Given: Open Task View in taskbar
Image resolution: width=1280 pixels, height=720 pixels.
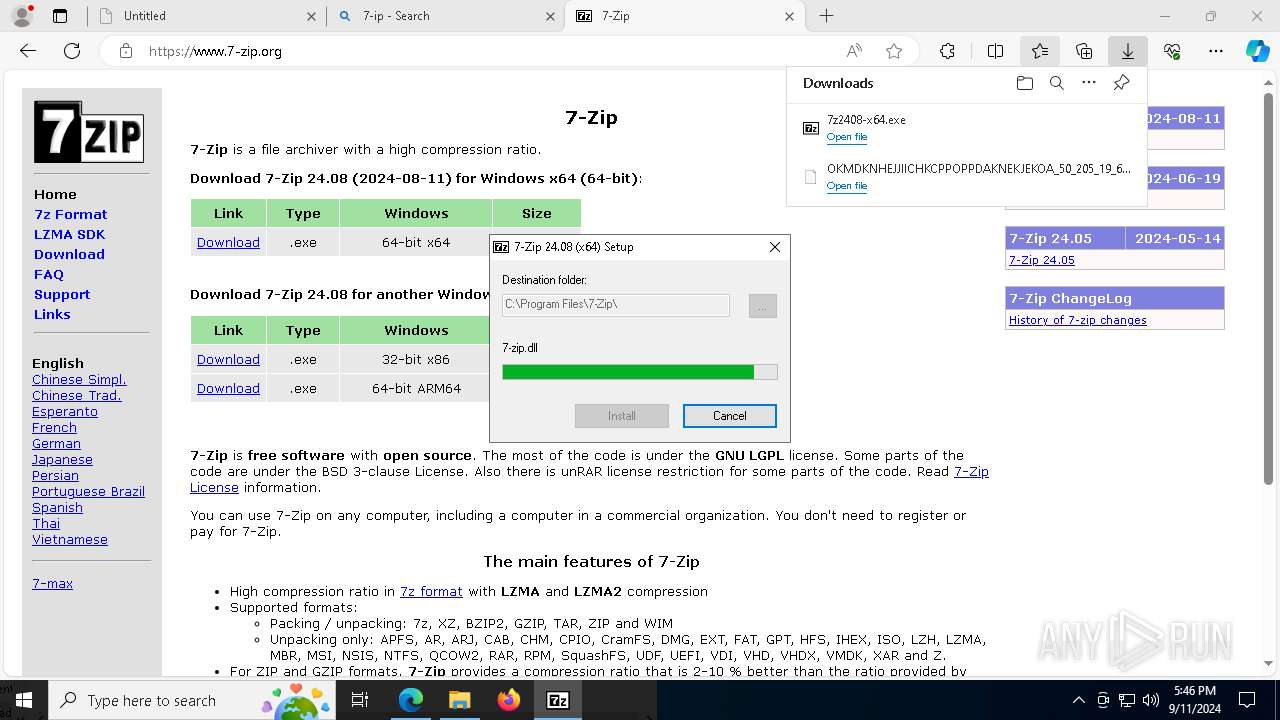Looking at the screenshot, I should pyautogui.click(x=360, y=700).
